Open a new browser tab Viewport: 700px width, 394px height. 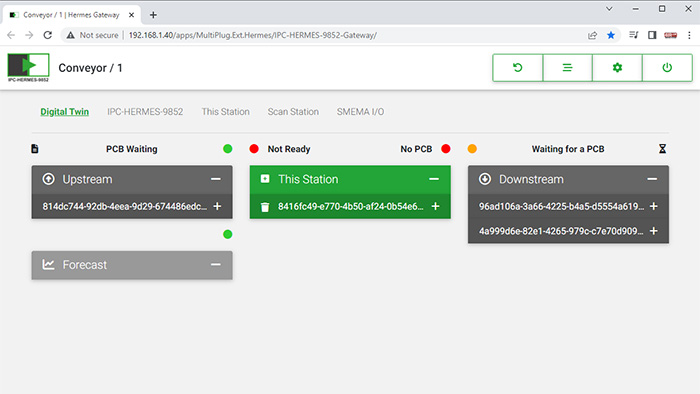tap(153, 15)
